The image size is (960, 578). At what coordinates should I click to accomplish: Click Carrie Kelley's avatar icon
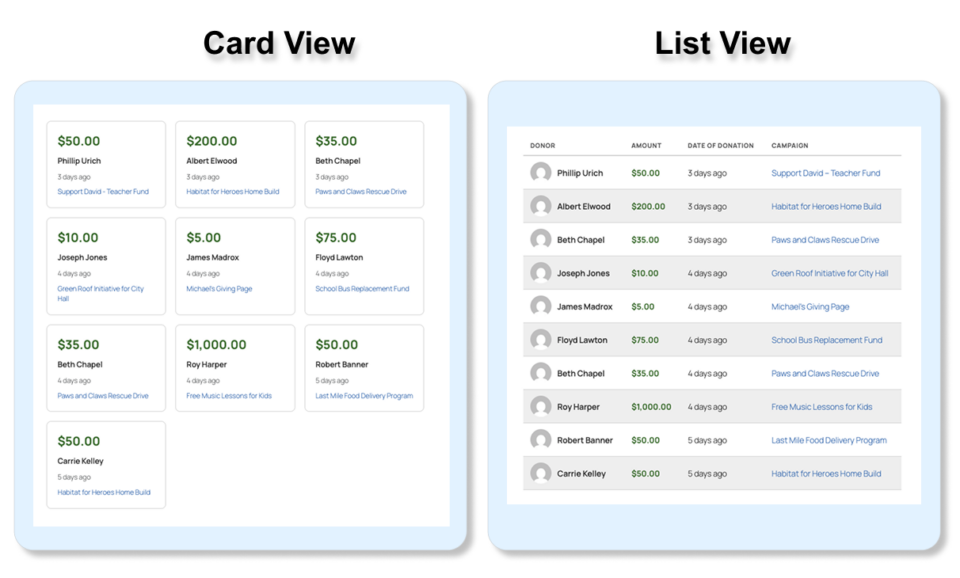540,473
